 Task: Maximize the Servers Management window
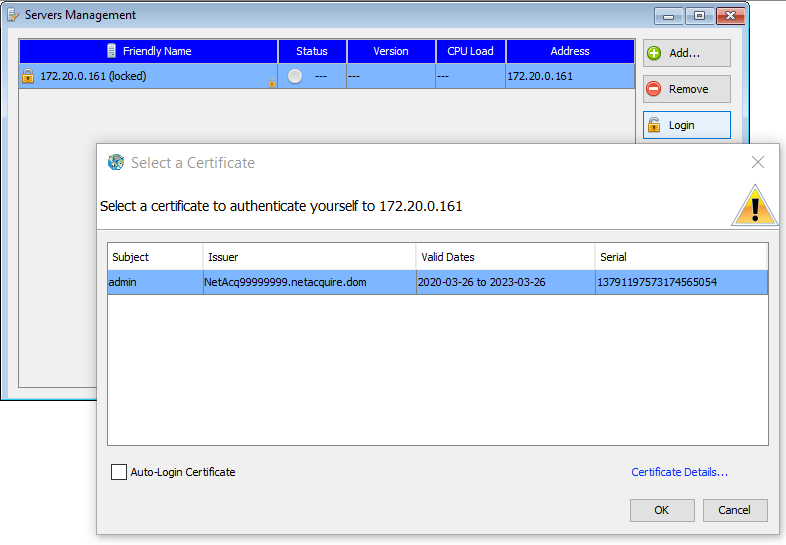pos(699,16)
